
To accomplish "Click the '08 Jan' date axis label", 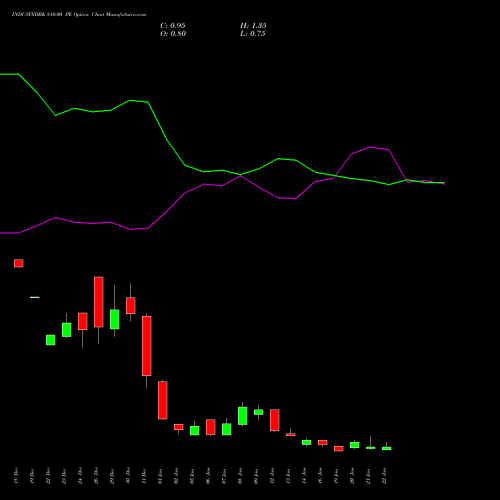I will click(240, 476).
